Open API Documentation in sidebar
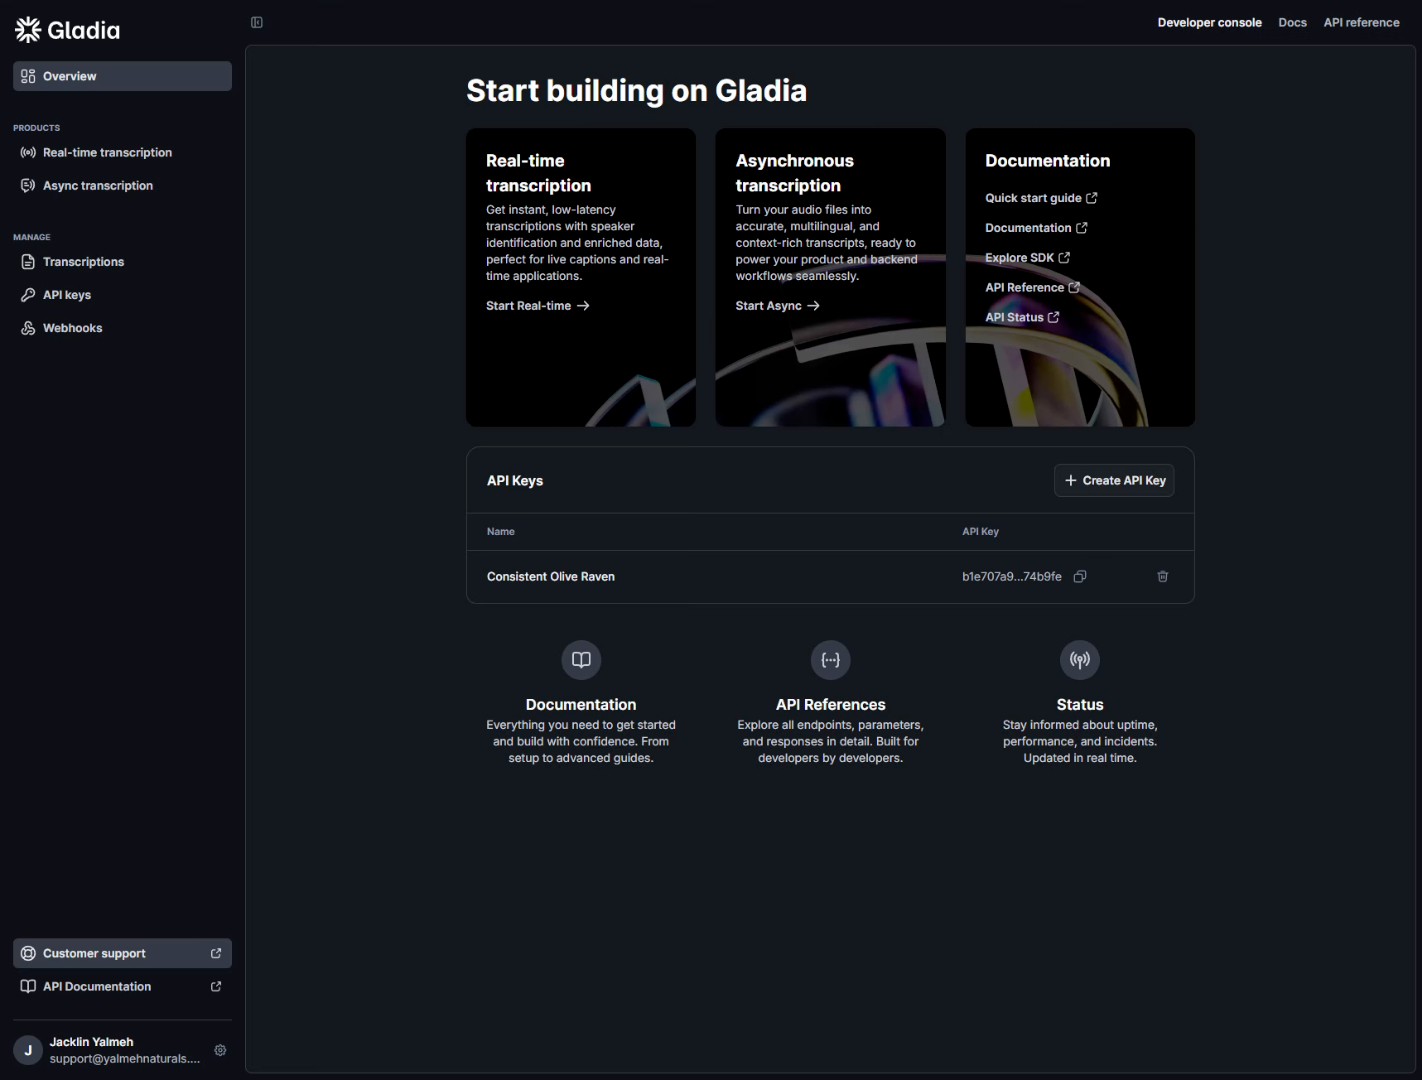 (122, 986)
